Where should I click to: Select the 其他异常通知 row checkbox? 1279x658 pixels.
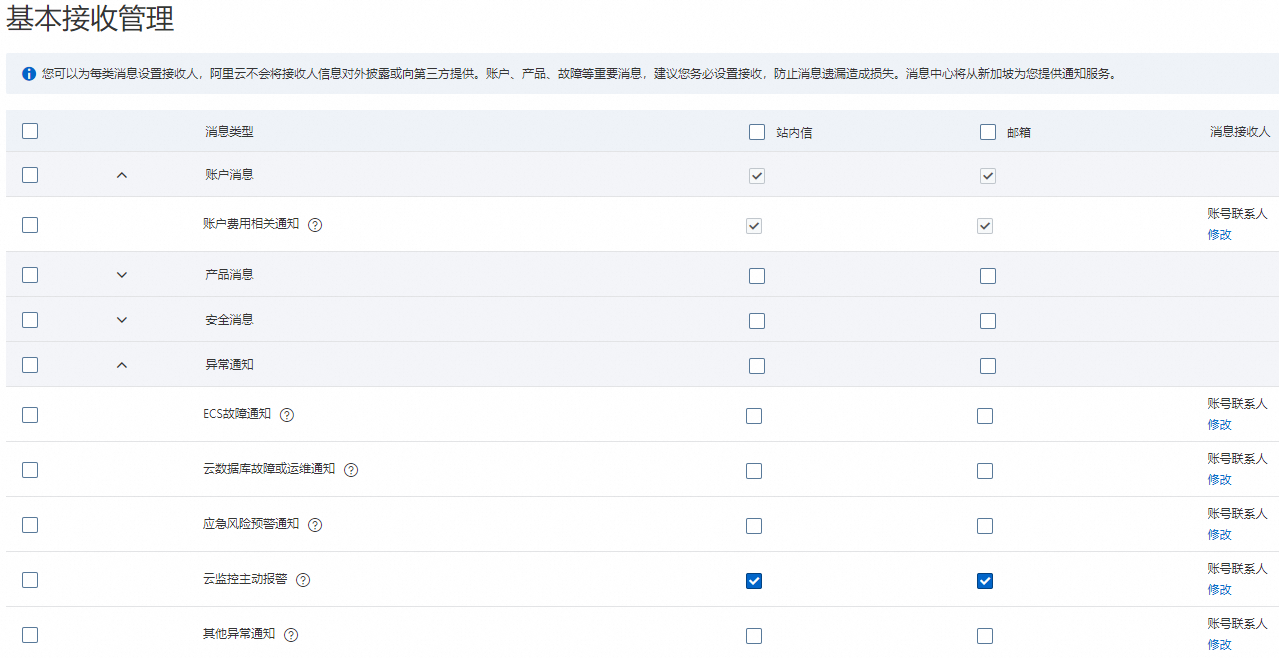click(30, 635)
